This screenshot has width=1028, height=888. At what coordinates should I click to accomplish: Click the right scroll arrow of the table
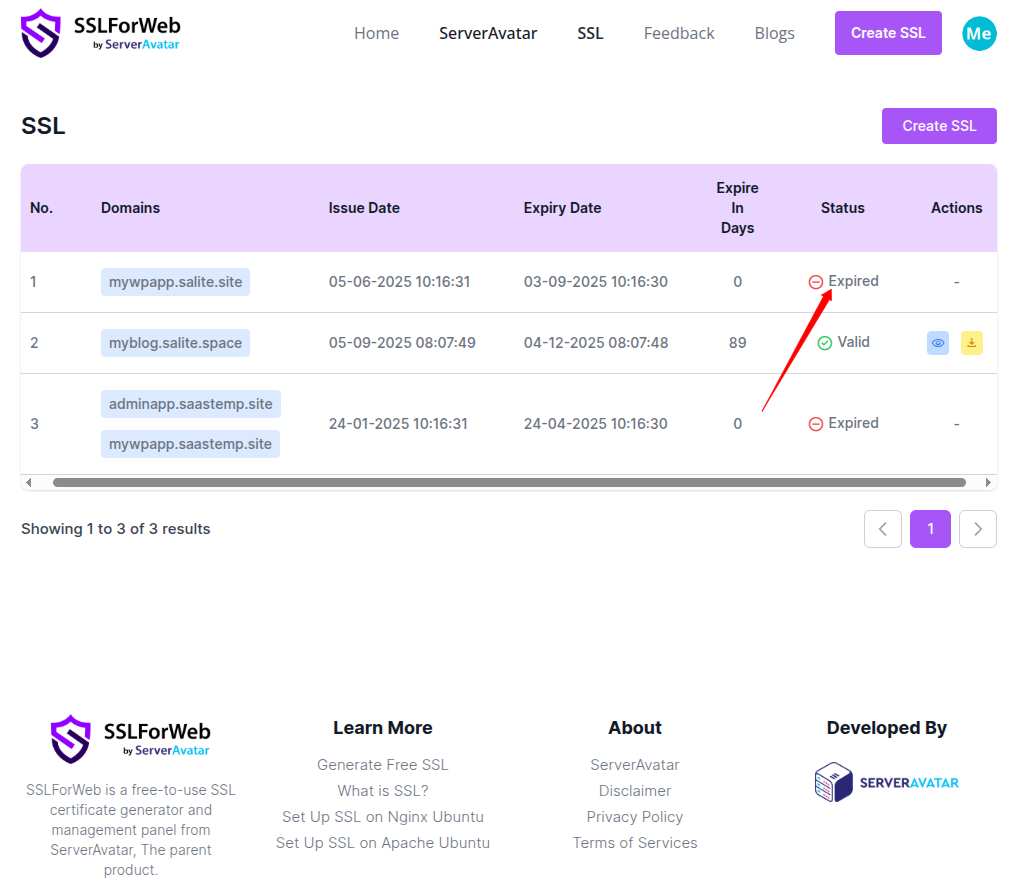click(x=990, y=482)
